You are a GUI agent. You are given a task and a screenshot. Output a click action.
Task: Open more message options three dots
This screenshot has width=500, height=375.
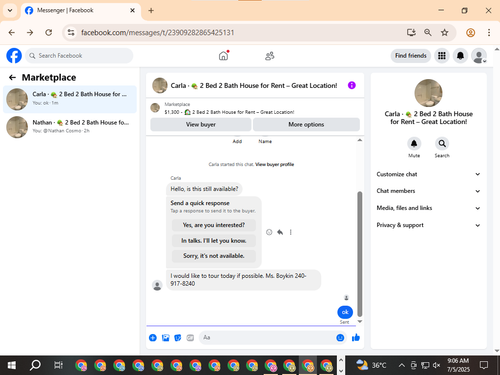click(291, 232)
